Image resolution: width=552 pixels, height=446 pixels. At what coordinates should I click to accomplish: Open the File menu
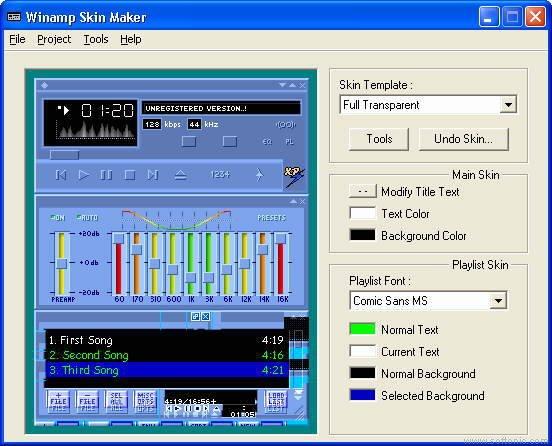pos(17,39)
